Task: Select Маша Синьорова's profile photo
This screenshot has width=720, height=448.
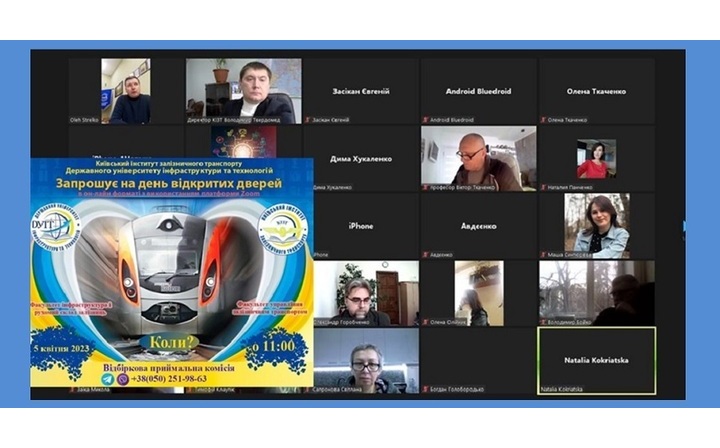Action: pyautogui.click(x=597, y=225)
